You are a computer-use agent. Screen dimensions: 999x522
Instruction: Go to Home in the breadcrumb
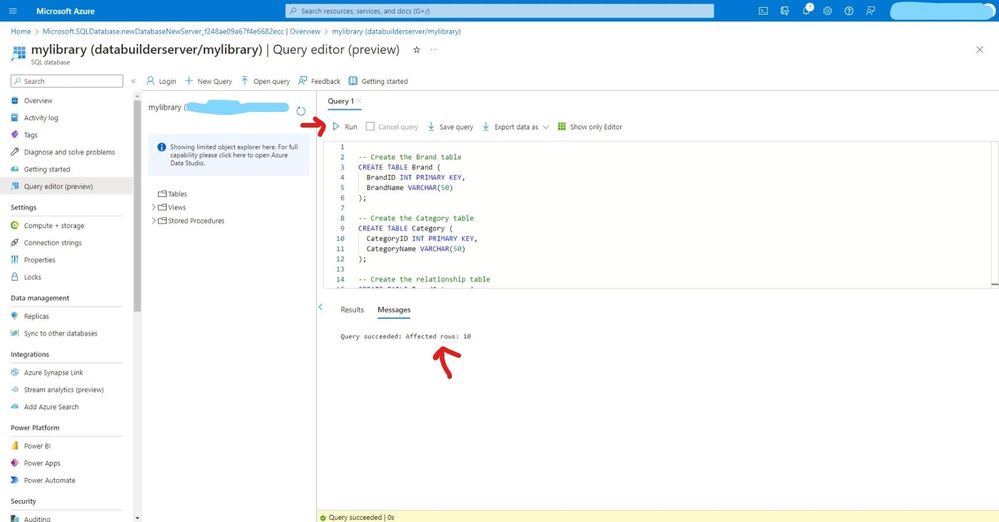(20, 31)
